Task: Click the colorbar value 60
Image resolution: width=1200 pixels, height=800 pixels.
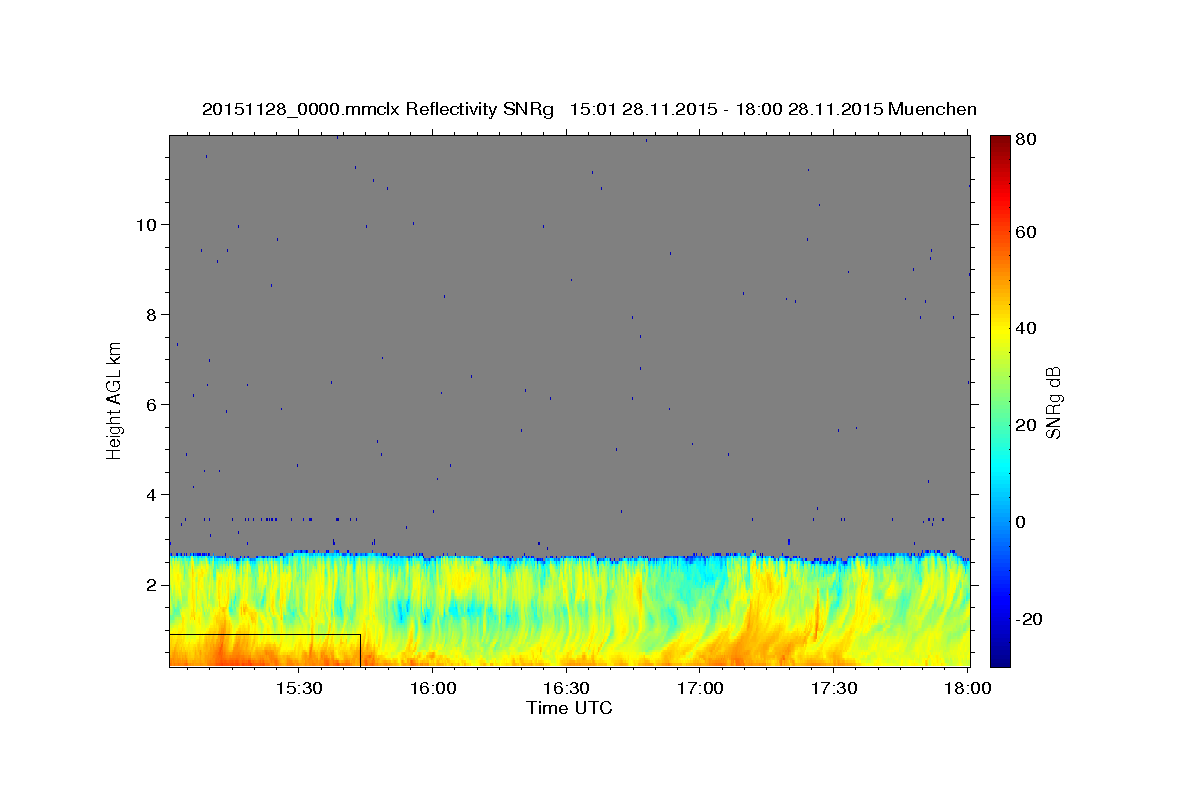Action: pyautogui.click(x=1027, y=232)
